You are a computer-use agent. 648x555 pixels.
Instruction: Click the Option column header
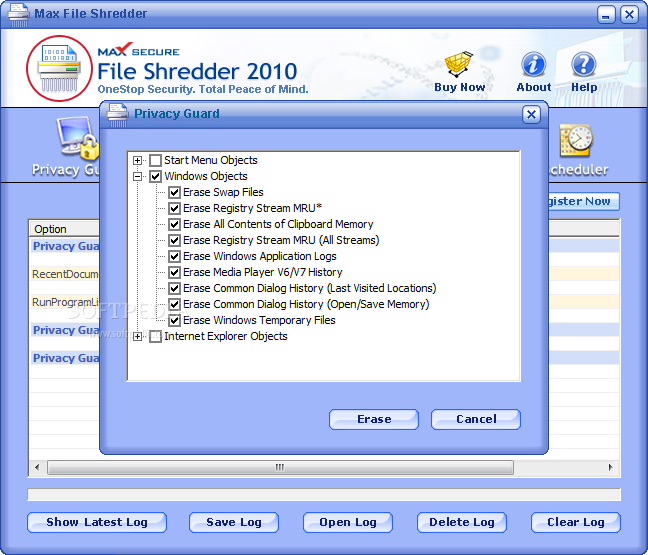[64, 229]
